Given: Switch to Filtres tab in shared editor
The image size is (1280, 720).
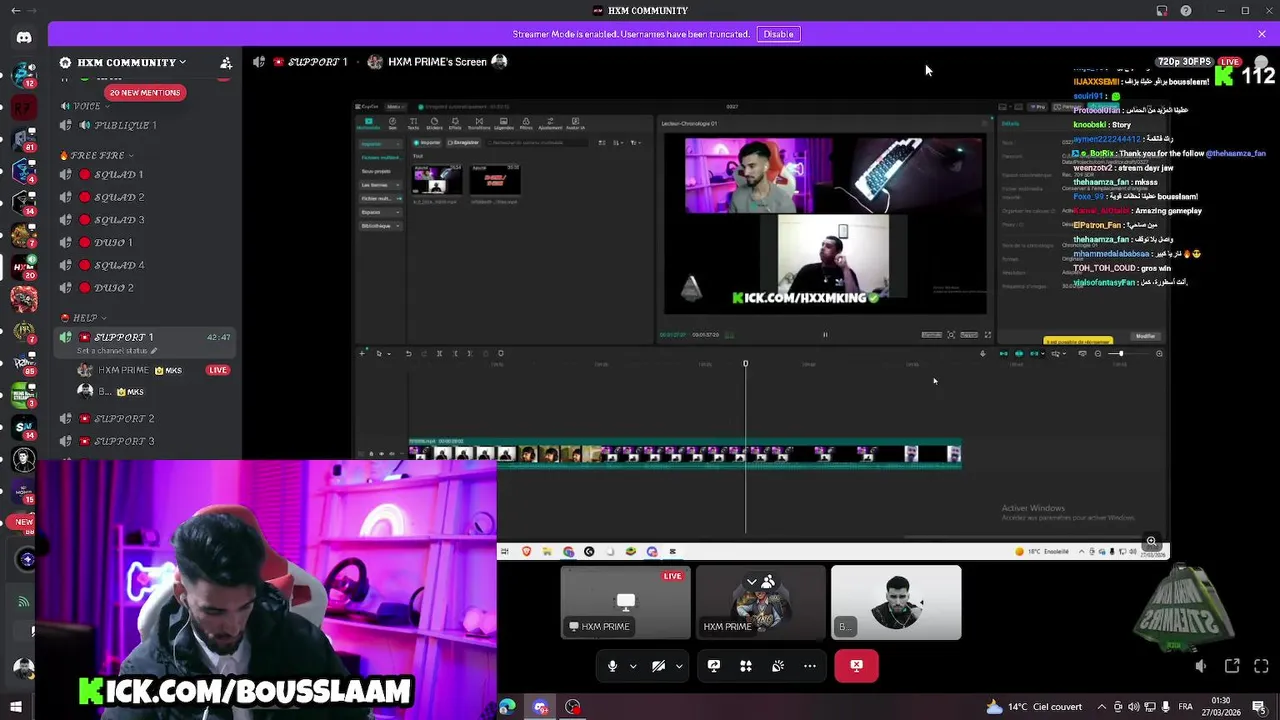Looking at the screenshot, I should click(x=526, y=124).
